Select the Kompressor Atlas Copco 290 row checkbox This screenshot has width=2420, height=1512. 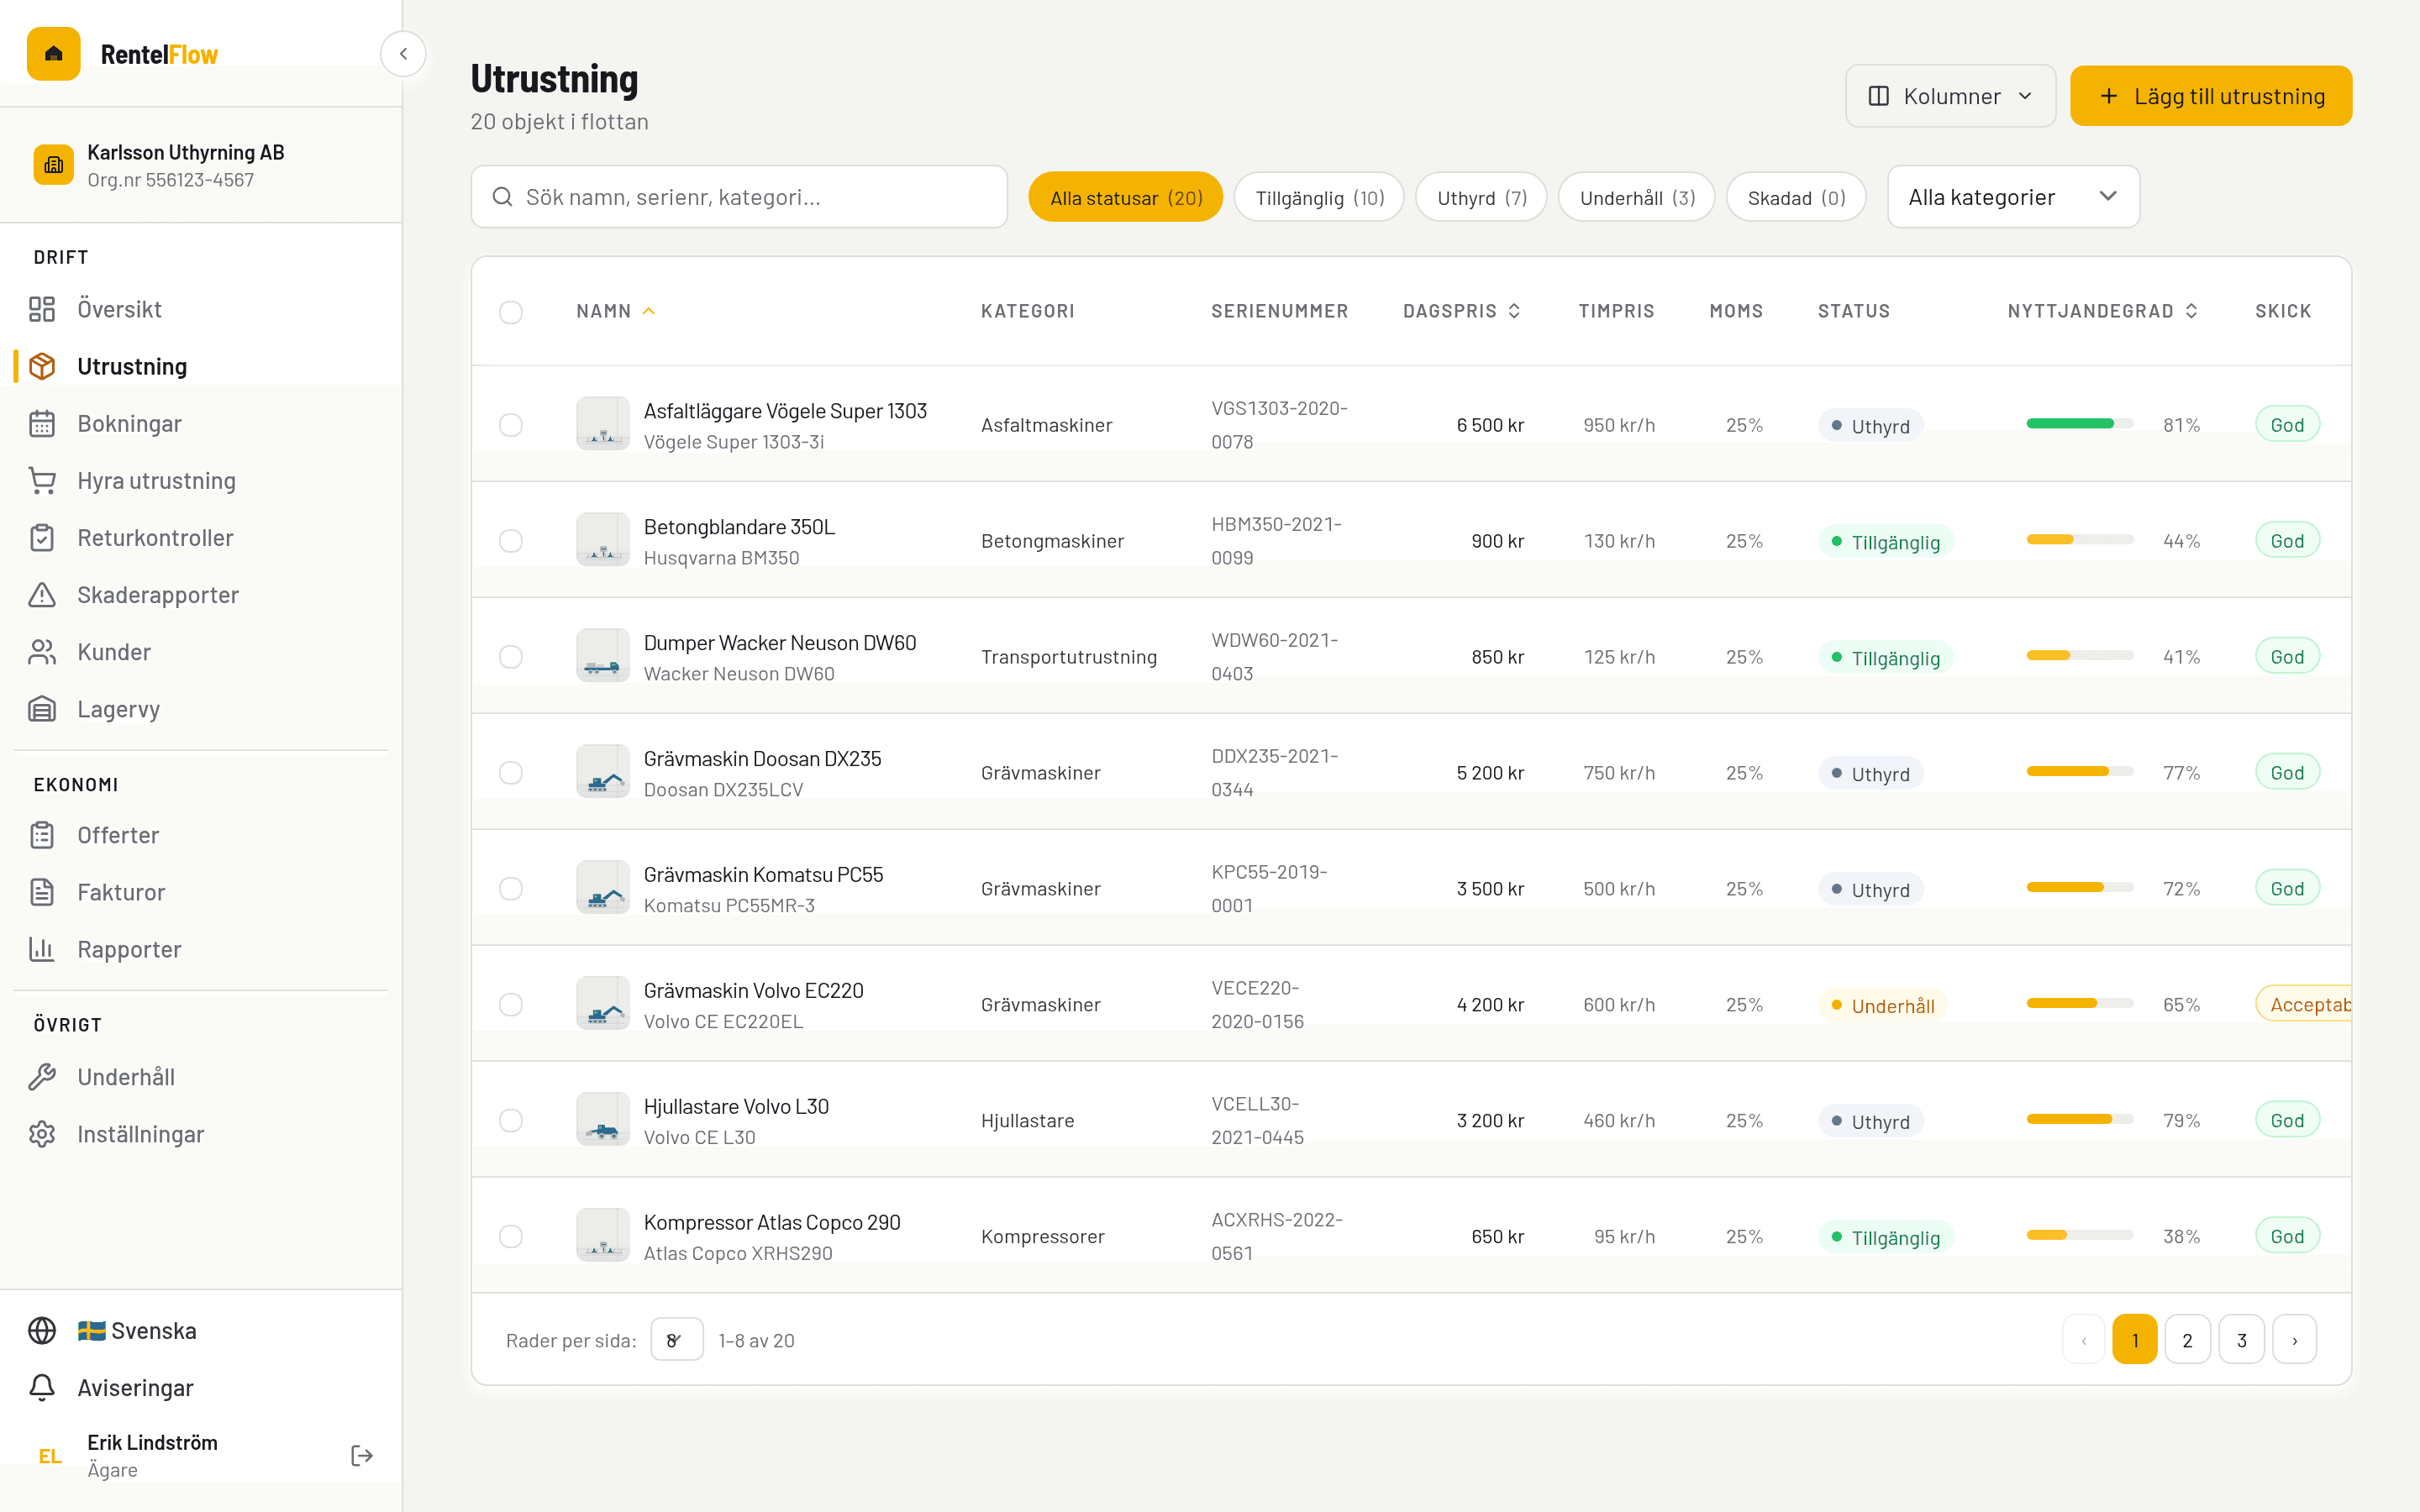(511, 1236)
